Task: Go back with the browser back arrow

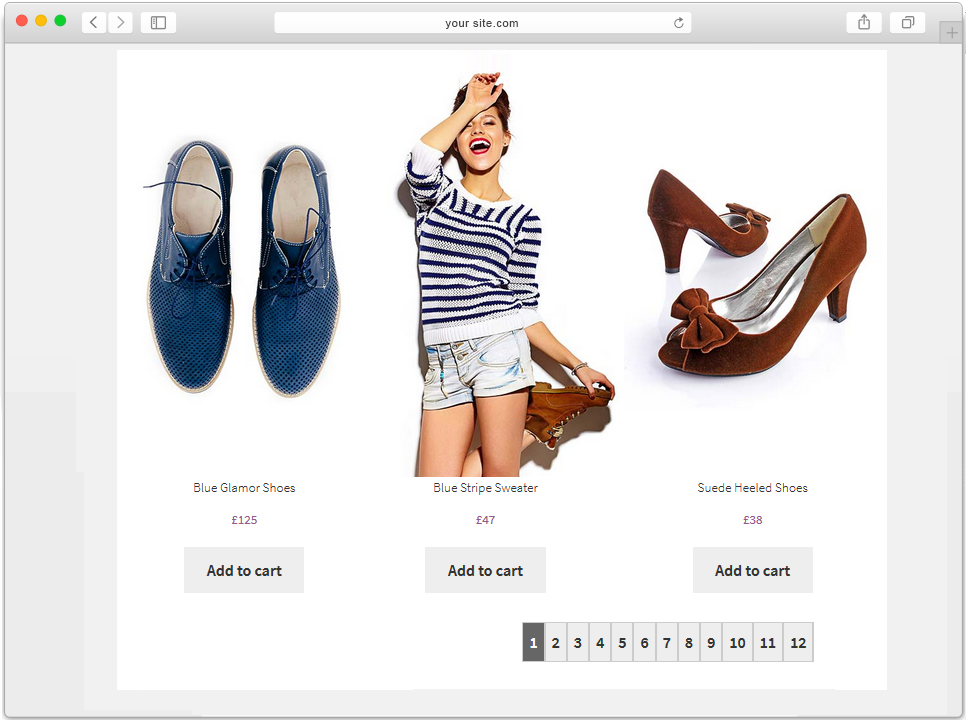Action: (94, 23)
